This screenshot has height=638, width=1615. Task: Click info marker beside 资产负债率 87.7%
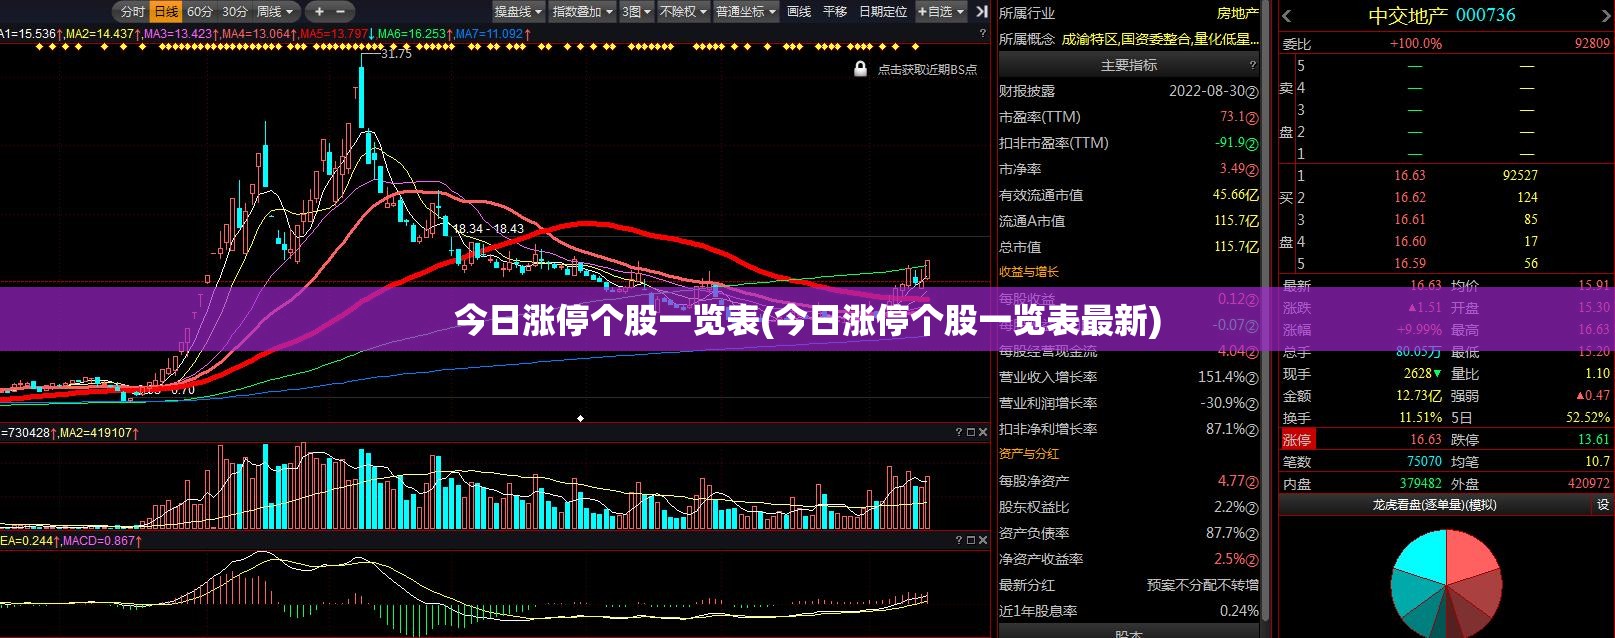tap(1252, 533)
